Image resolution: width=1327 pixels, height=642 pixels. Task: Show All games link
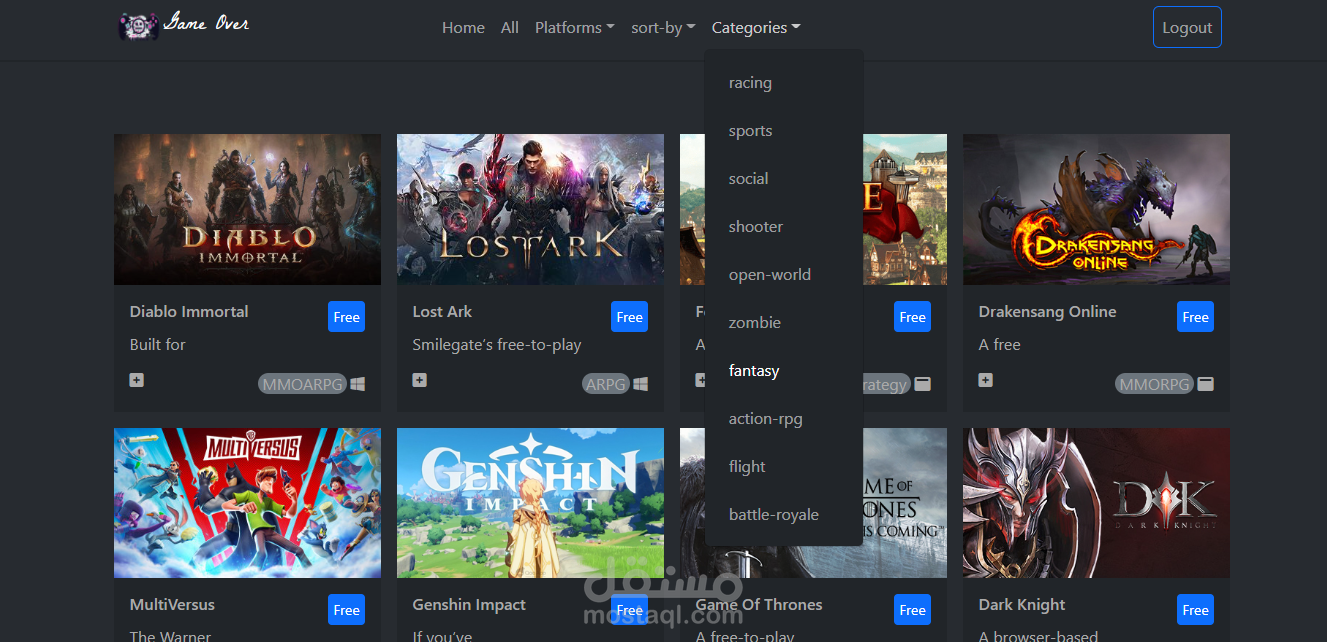(x=510, y=28)
